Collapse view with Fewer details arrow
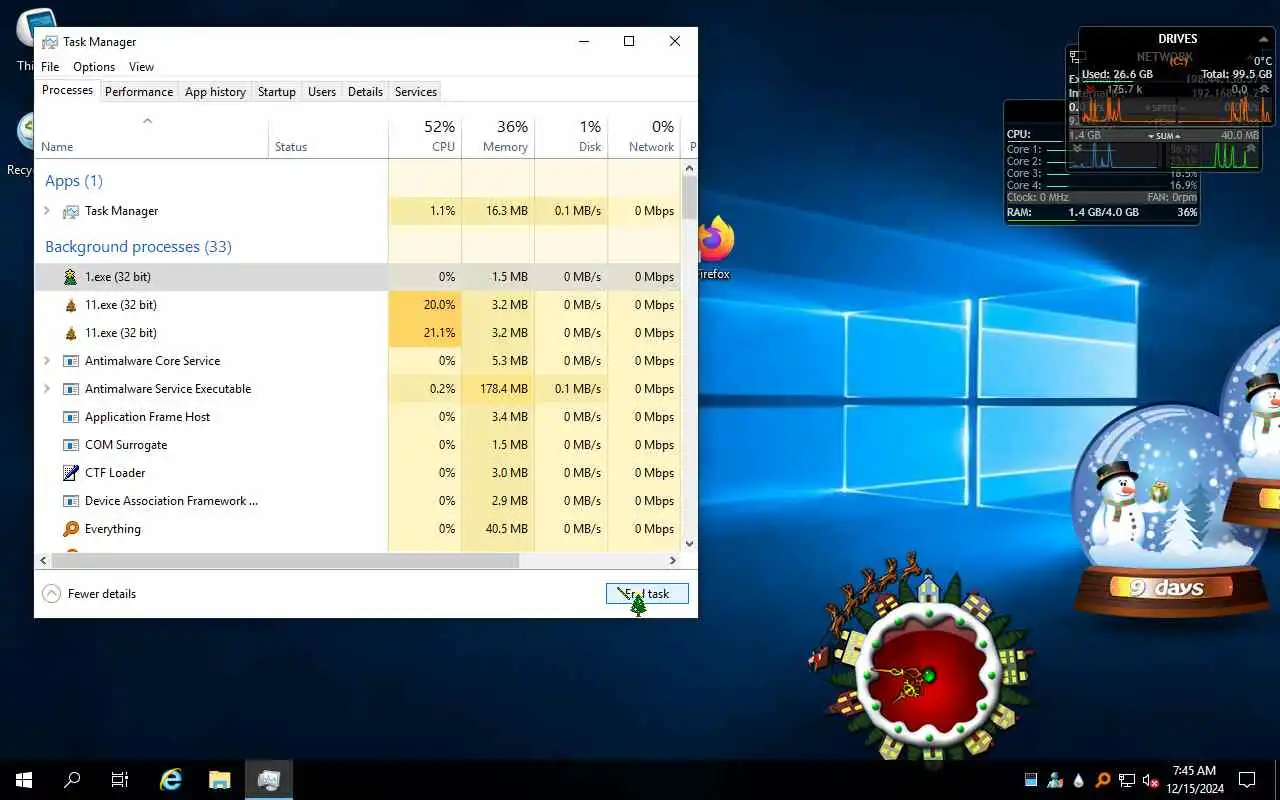This screenshot has height=800, width=1280. 52,594
